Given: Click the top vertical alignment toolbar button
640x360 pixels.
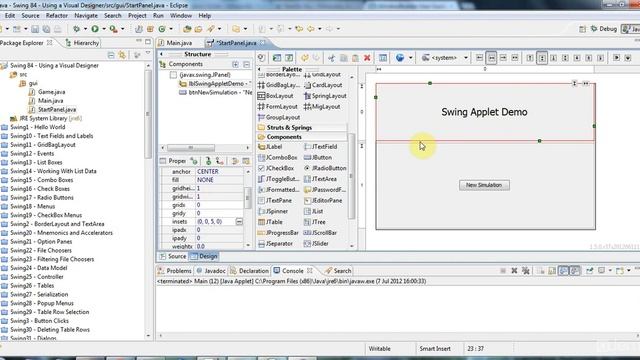Looking at the screenshot, I should tap(530, 58).
